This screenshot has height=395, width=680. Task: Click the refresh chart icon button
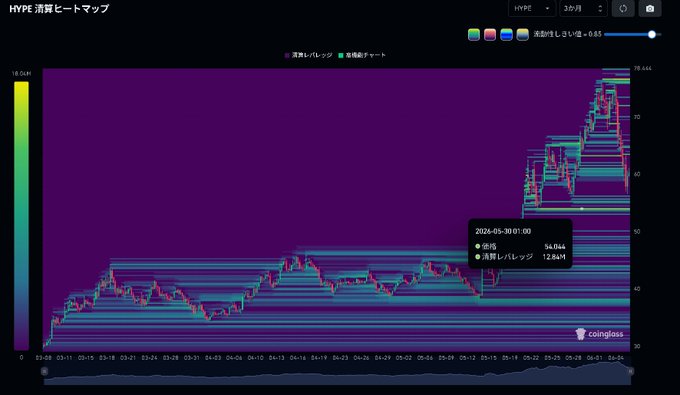[x=623, y=8]
